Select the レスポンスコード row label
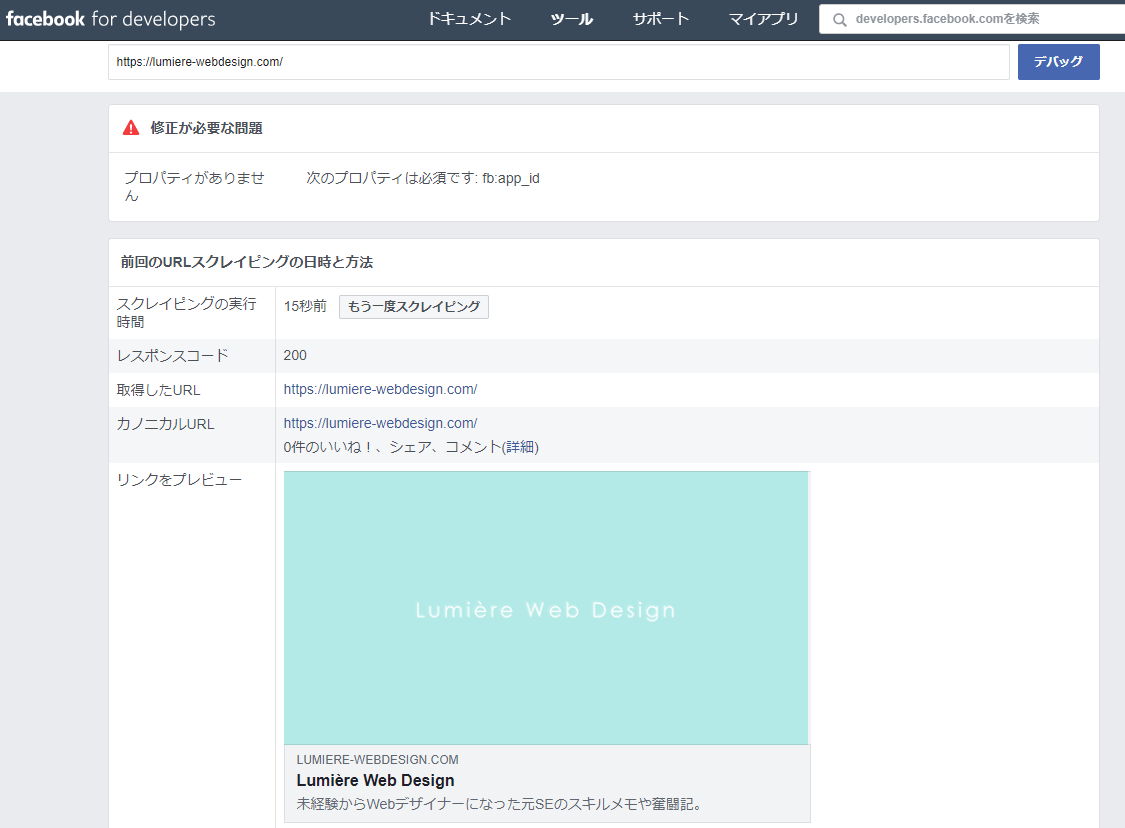 172,355
